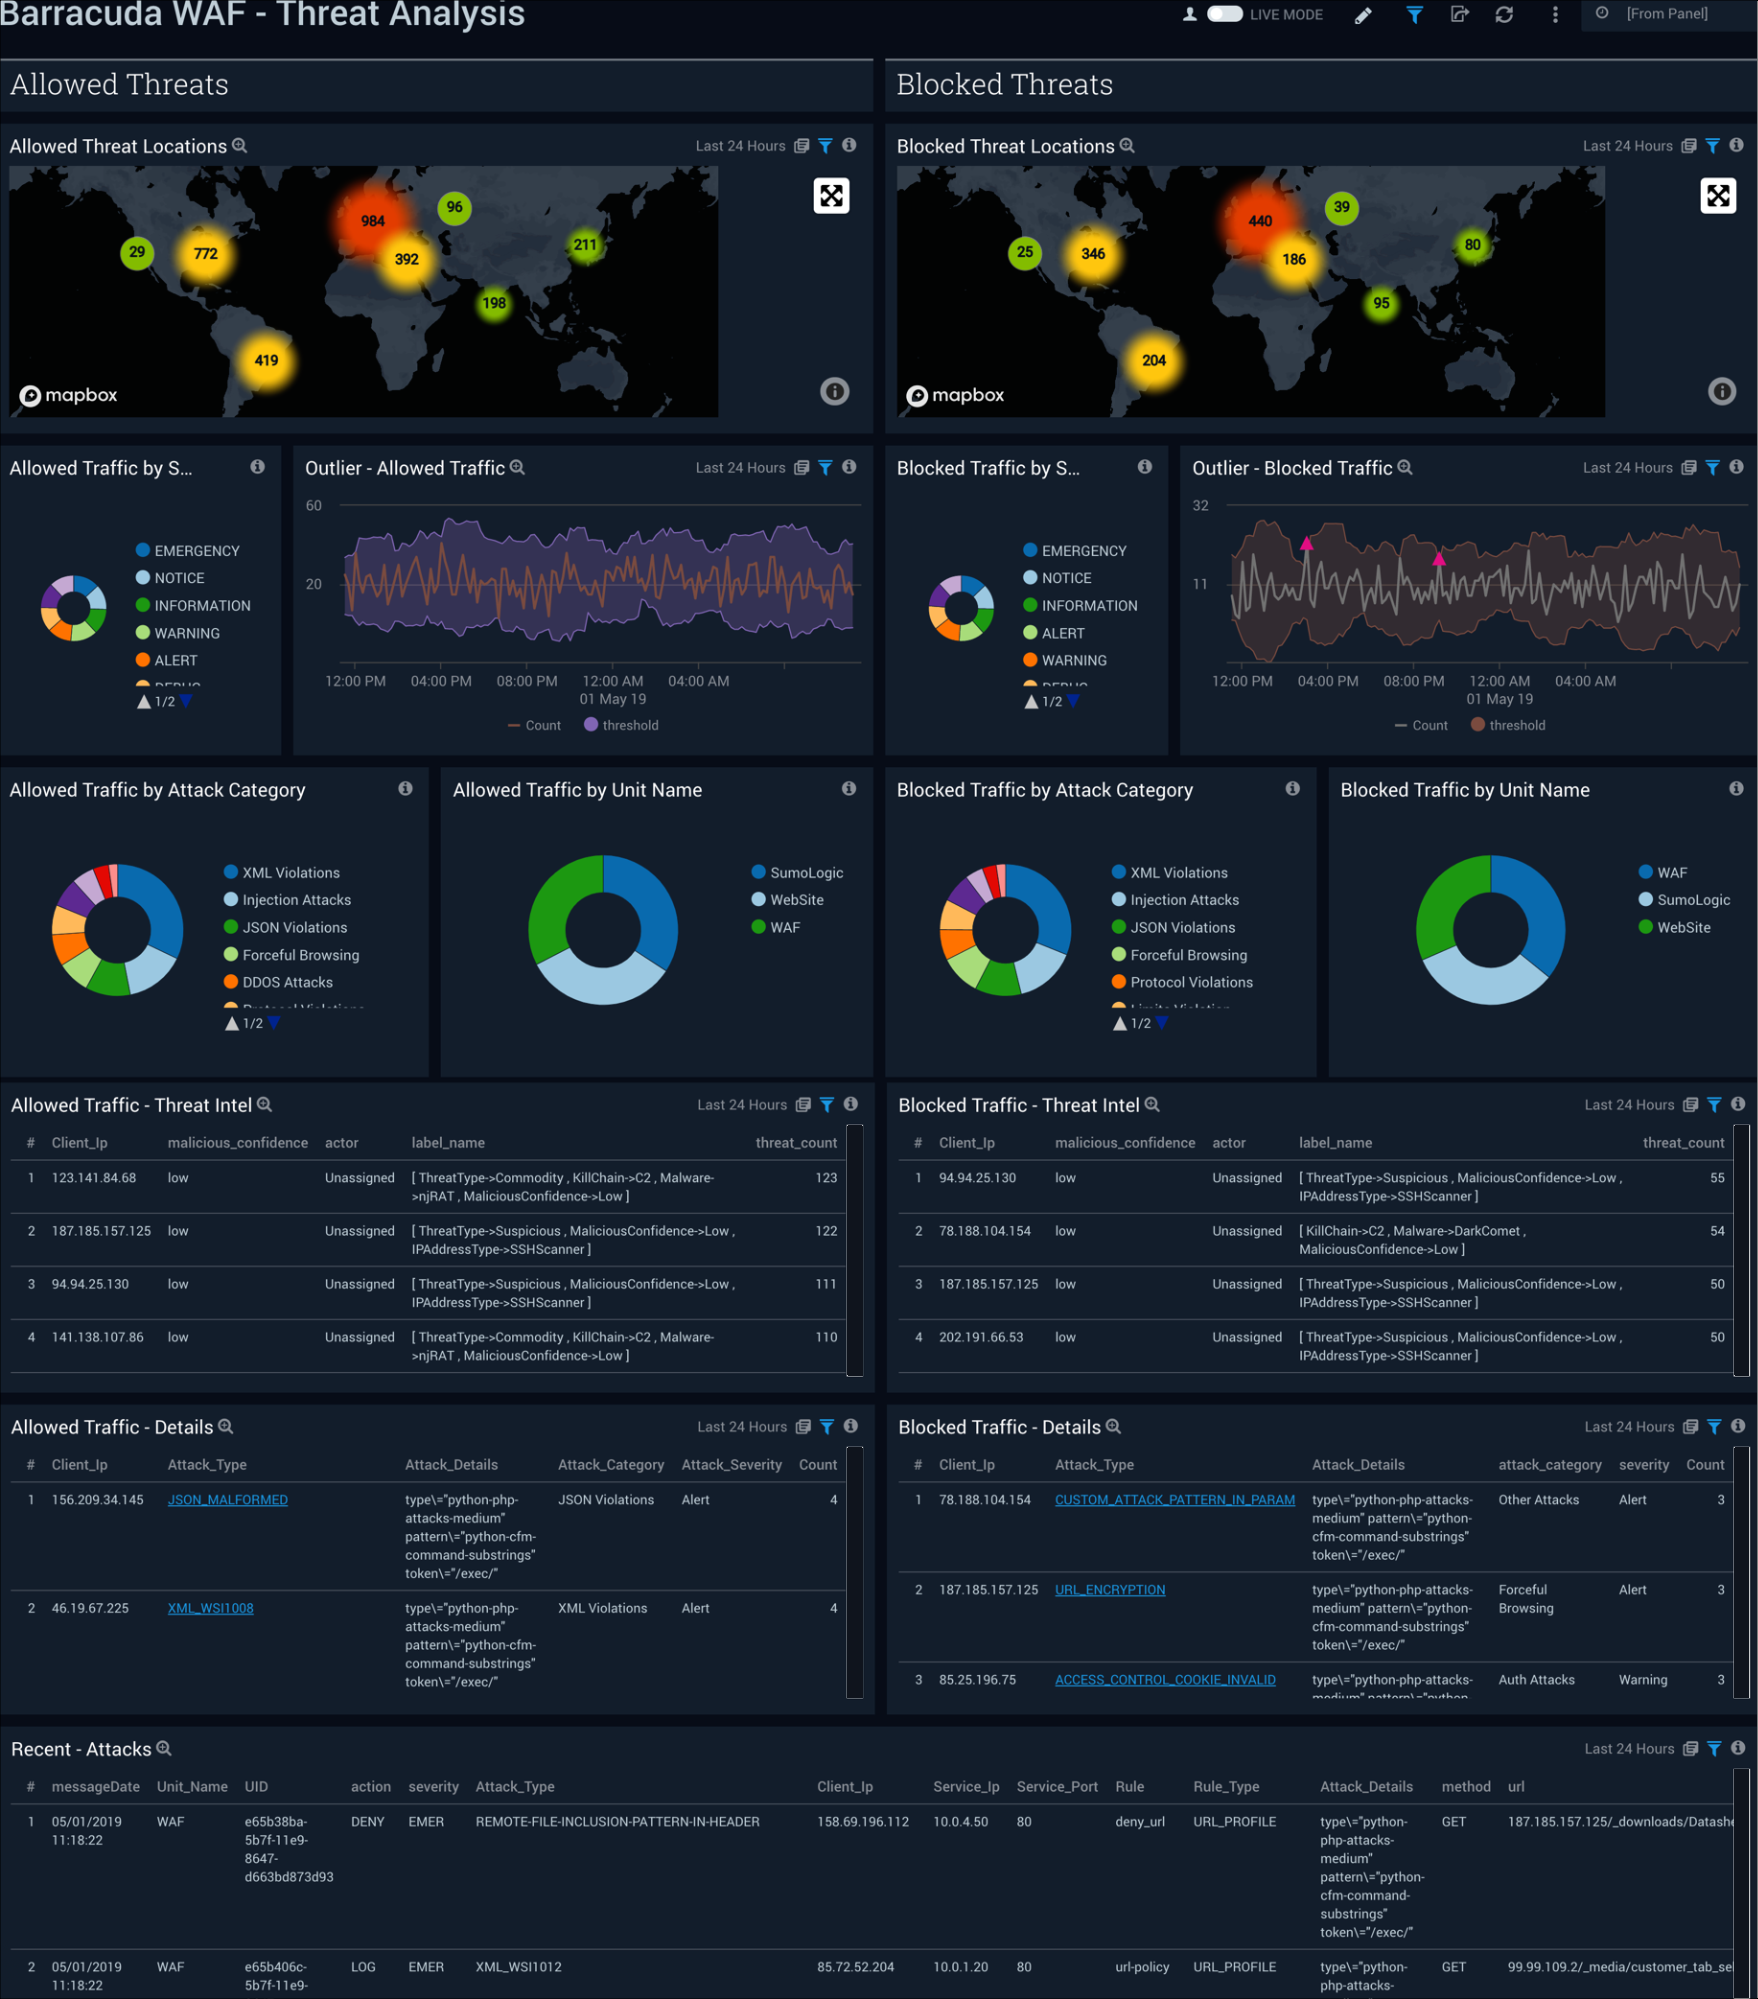1758x1999 pixels.
Task: Toggle LIVE MODE on
Action: click(1224, 14)
